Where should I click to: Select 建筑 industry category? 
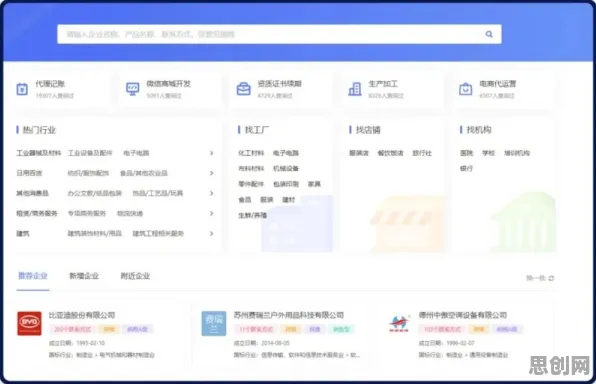click(x=22, y=233)
